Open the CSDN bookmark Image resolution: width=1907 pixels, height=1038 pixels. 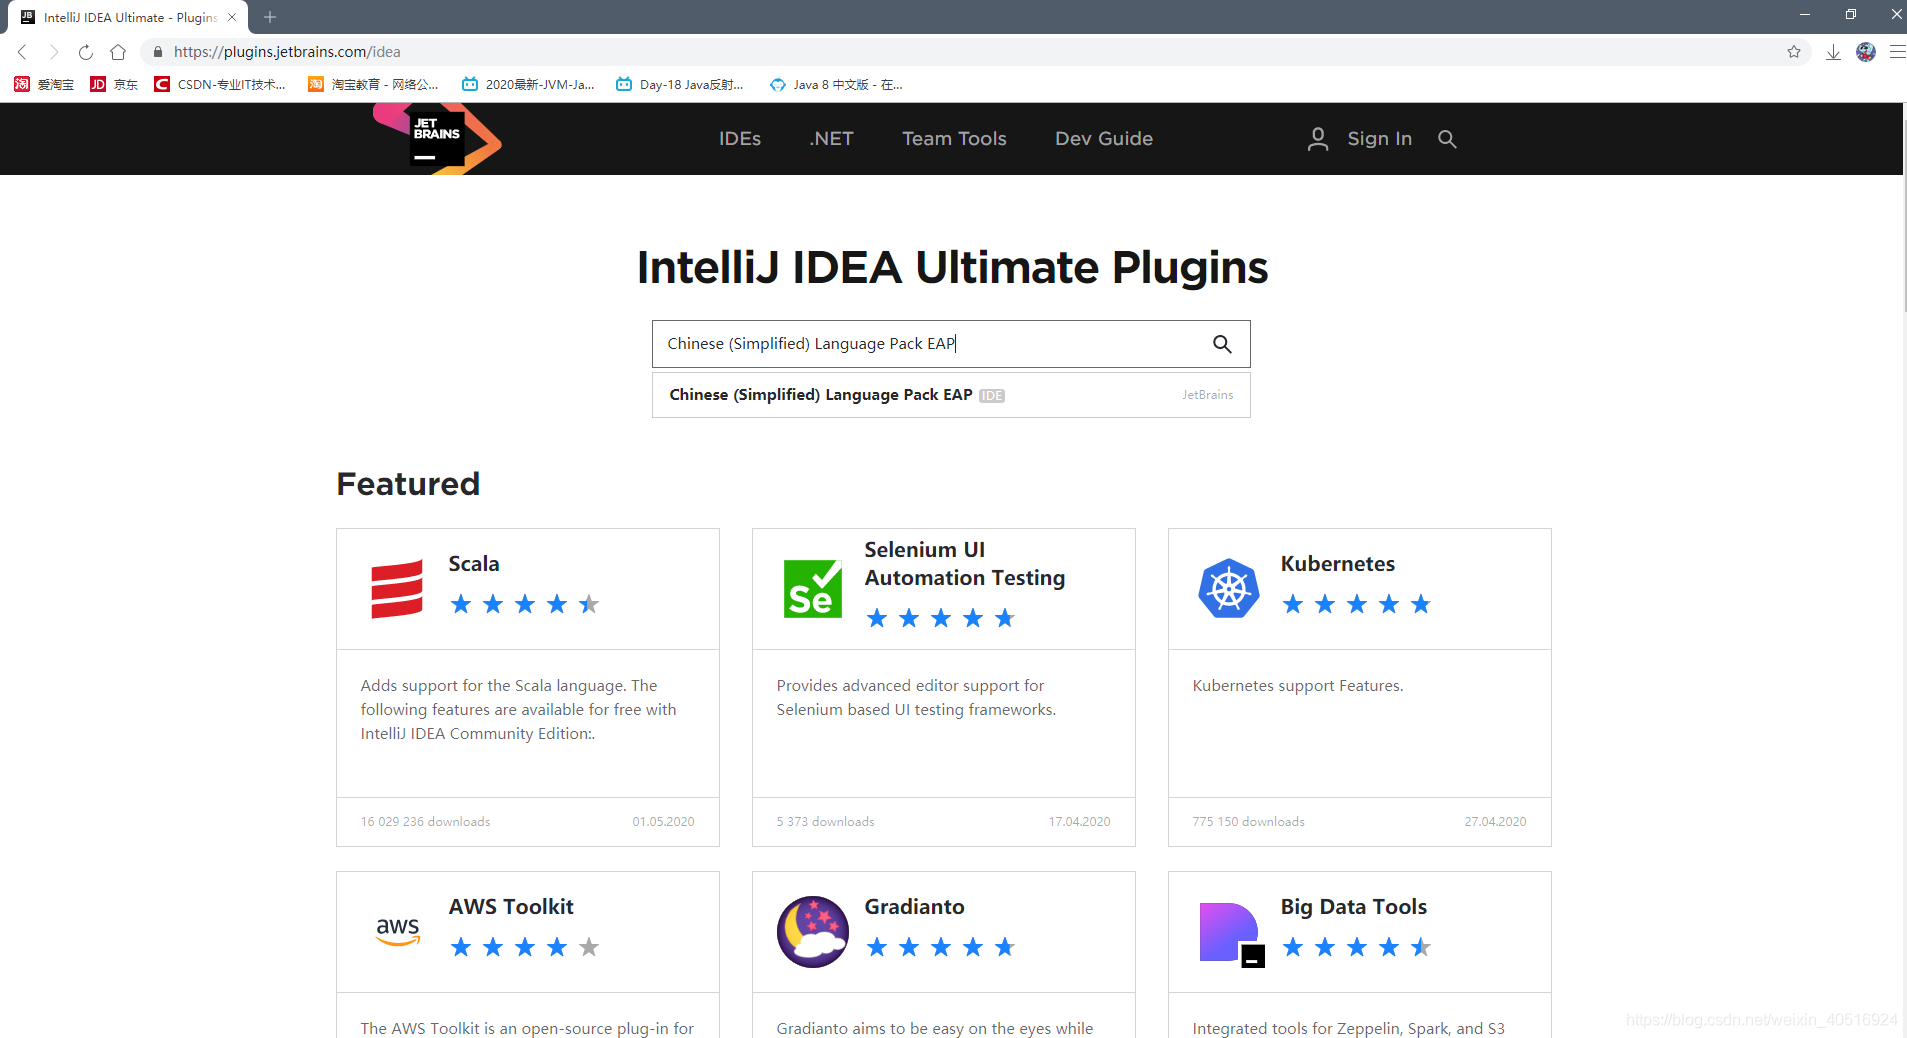(220, 85)
